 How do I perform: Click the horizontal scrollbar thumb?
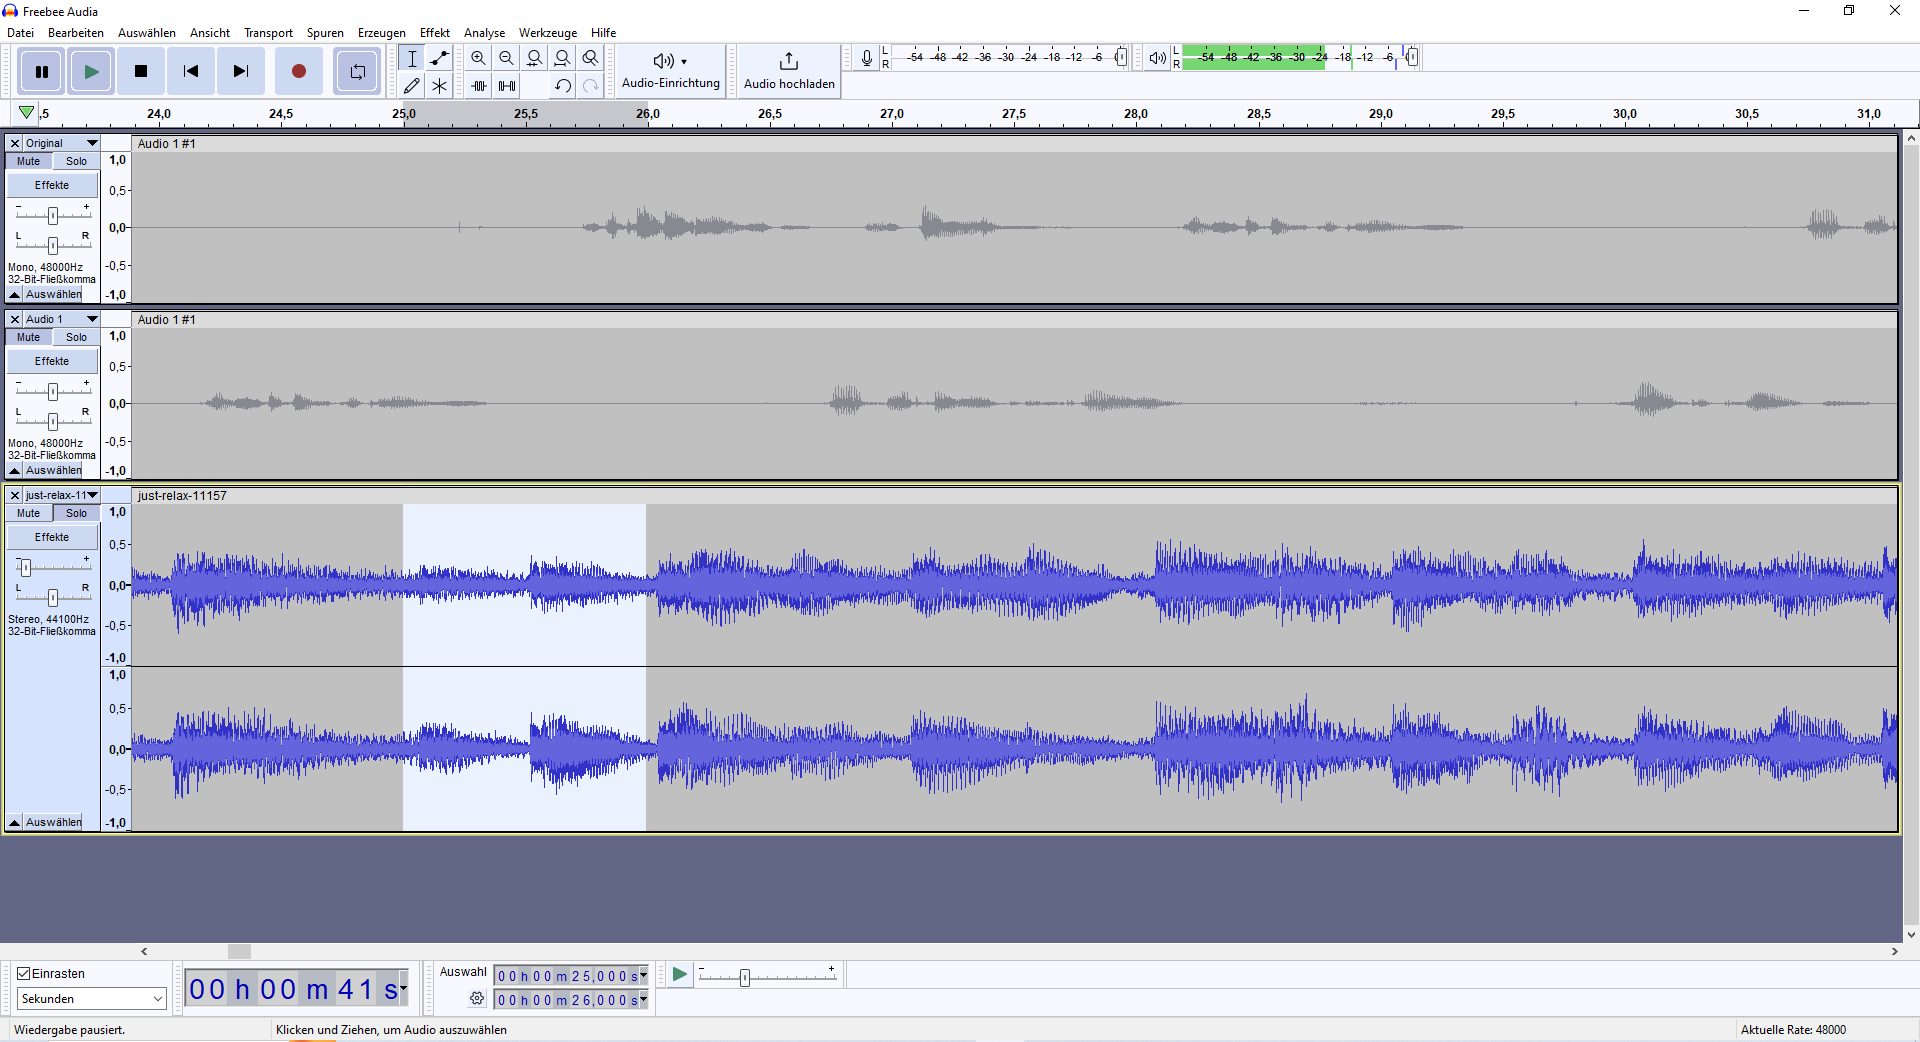[239, 951]
